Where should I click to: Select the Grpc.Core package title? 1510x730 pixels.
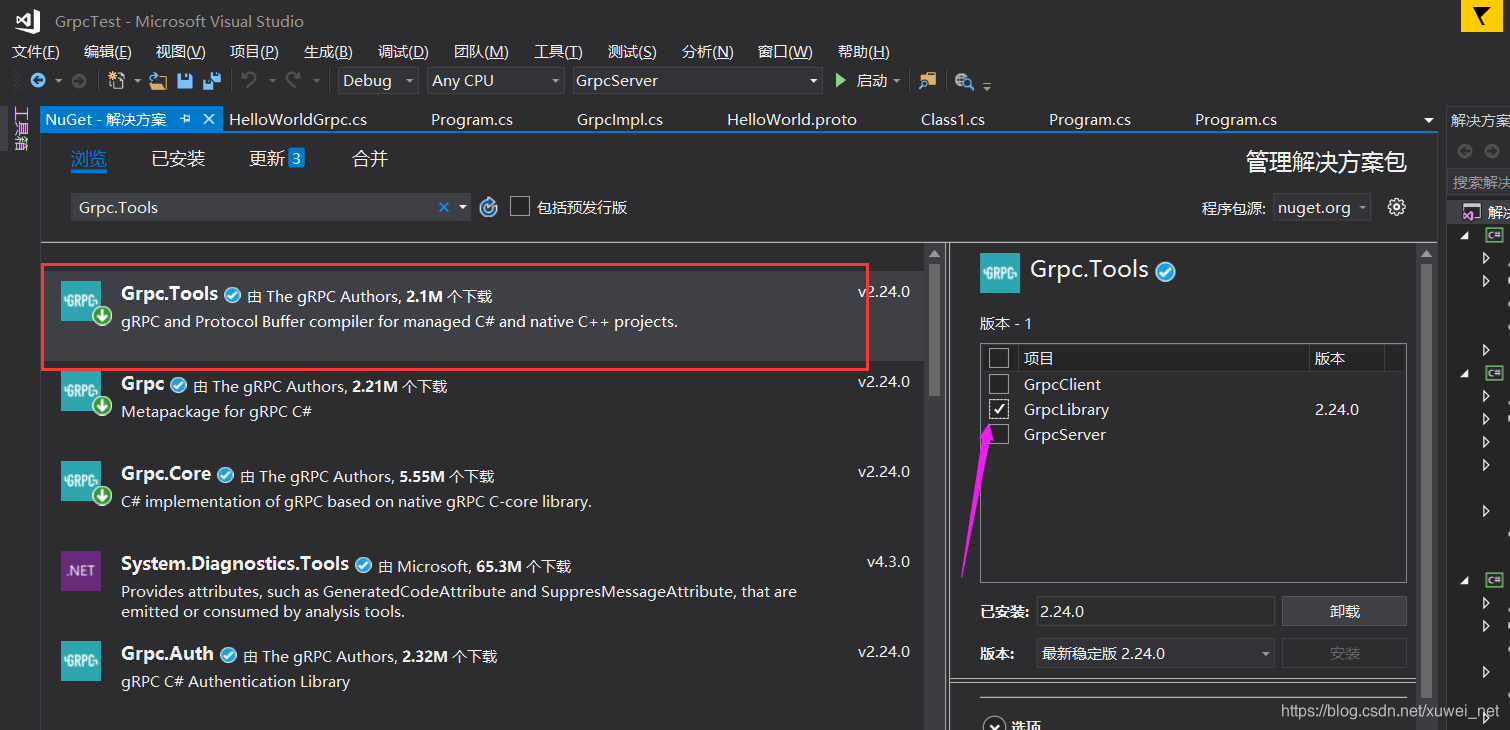tap(166, 474)
